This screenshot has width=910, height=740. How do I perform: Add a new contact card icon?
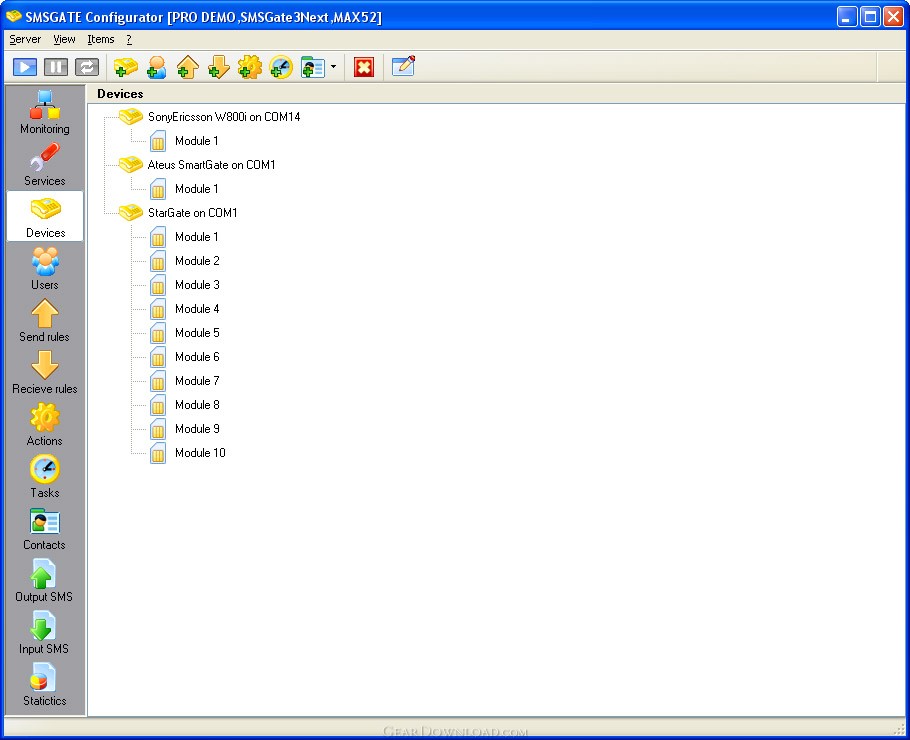coord(313,67)
